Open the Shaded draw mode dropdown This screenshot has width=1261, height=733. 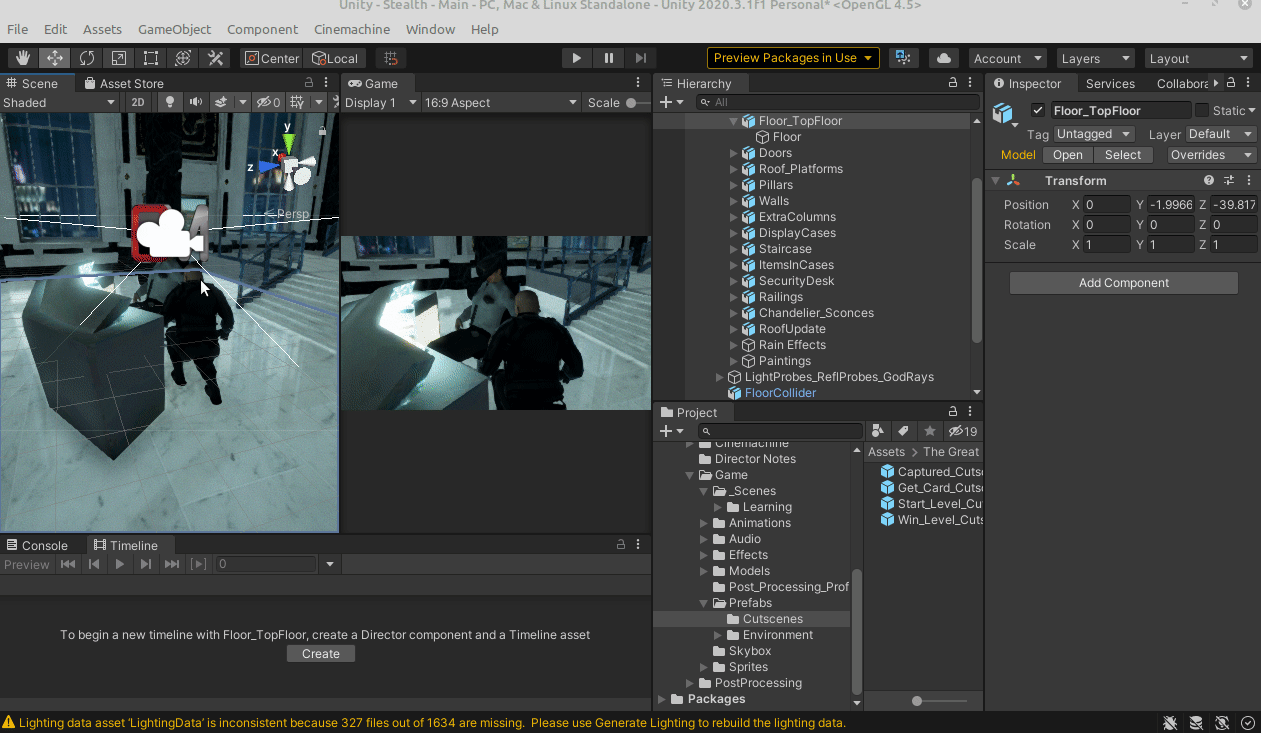(60, 102)
